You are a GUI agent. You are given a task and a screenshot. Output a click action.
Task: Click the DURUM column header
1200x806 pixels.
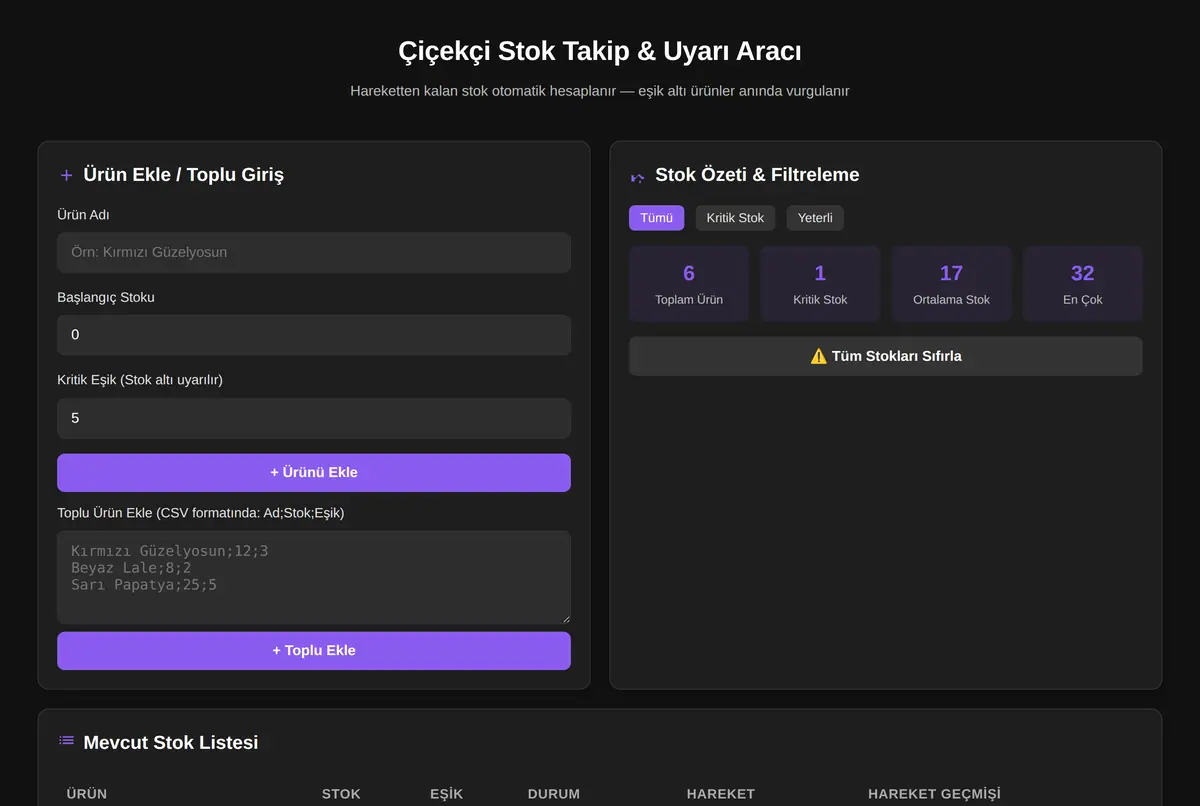point(554,794)
